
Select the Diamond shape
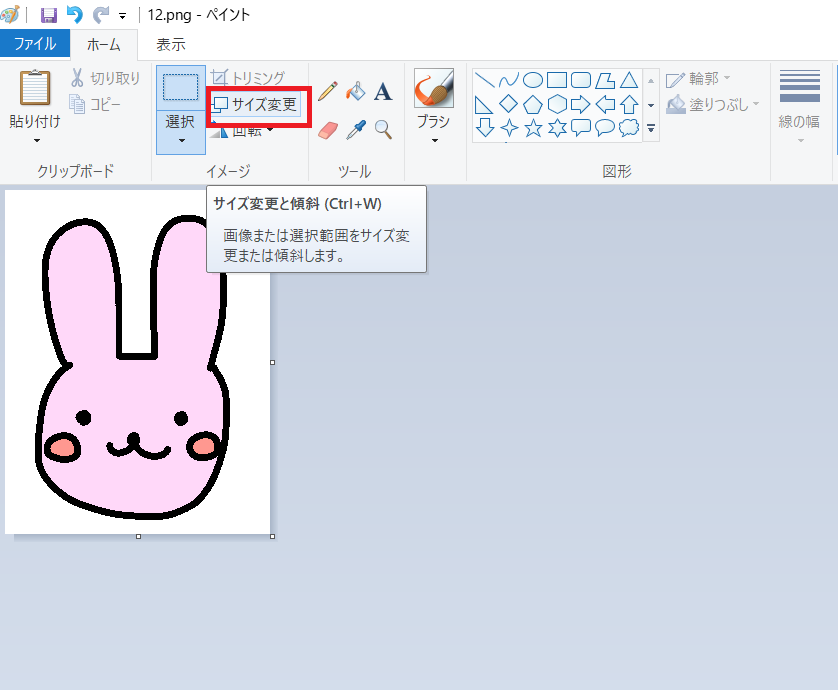point(508,104)
